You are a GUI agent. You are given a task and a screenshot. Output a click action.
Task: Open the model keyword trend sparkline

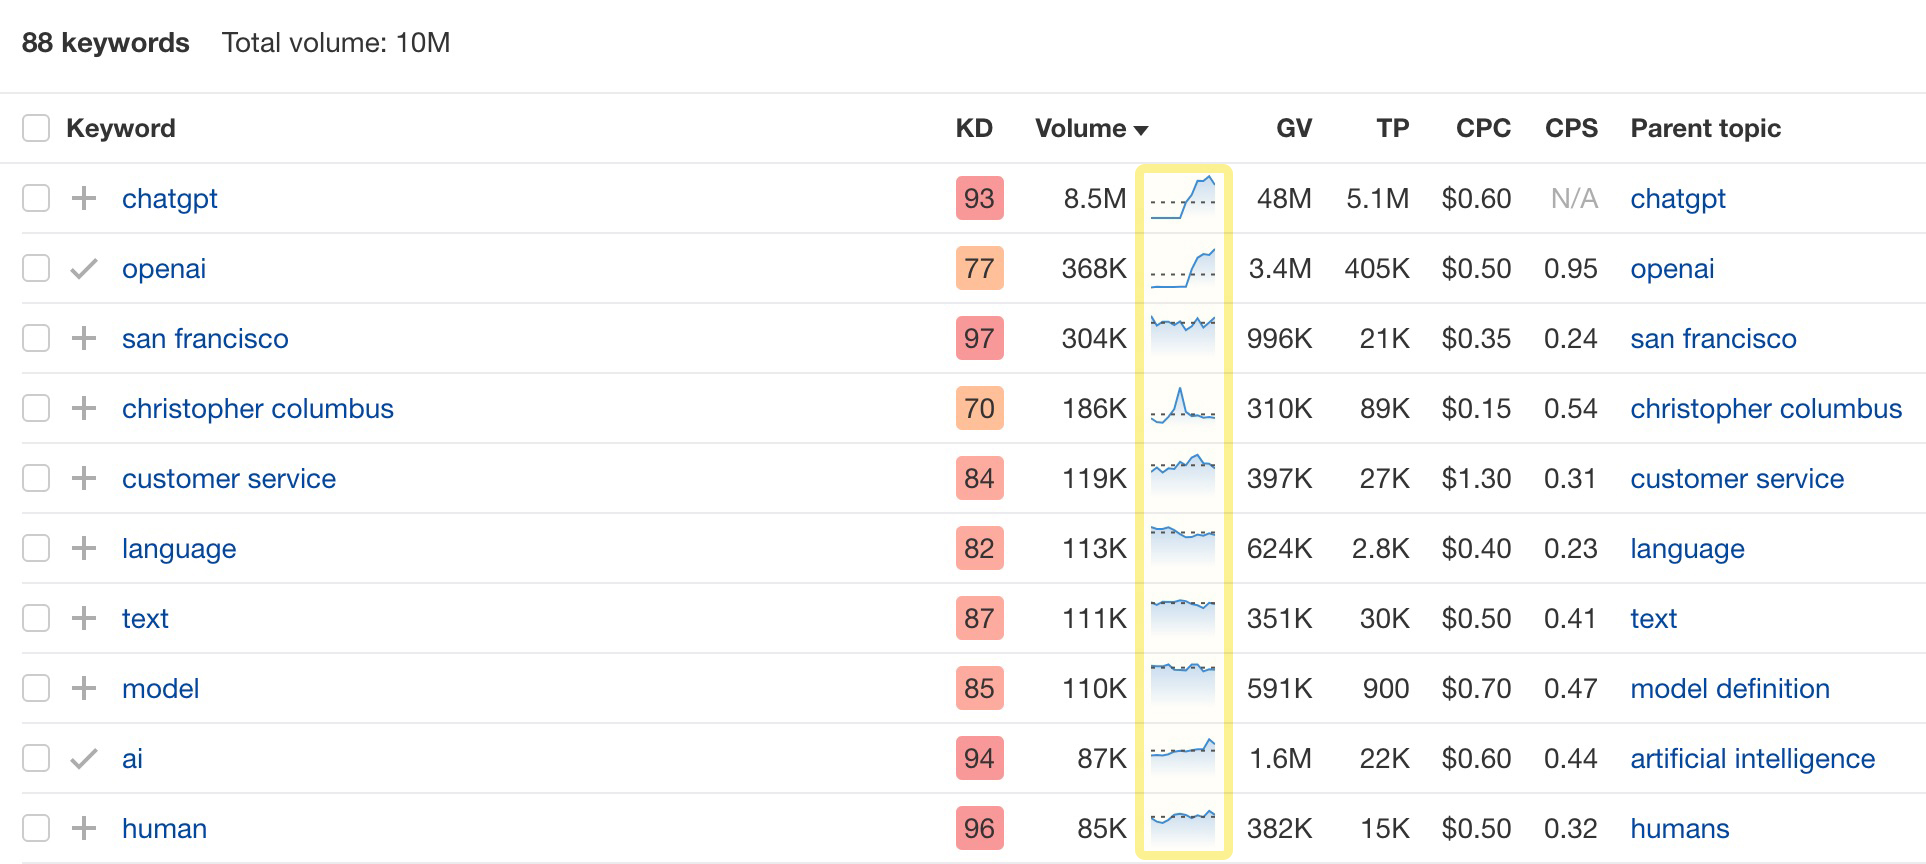(1183, 685)
